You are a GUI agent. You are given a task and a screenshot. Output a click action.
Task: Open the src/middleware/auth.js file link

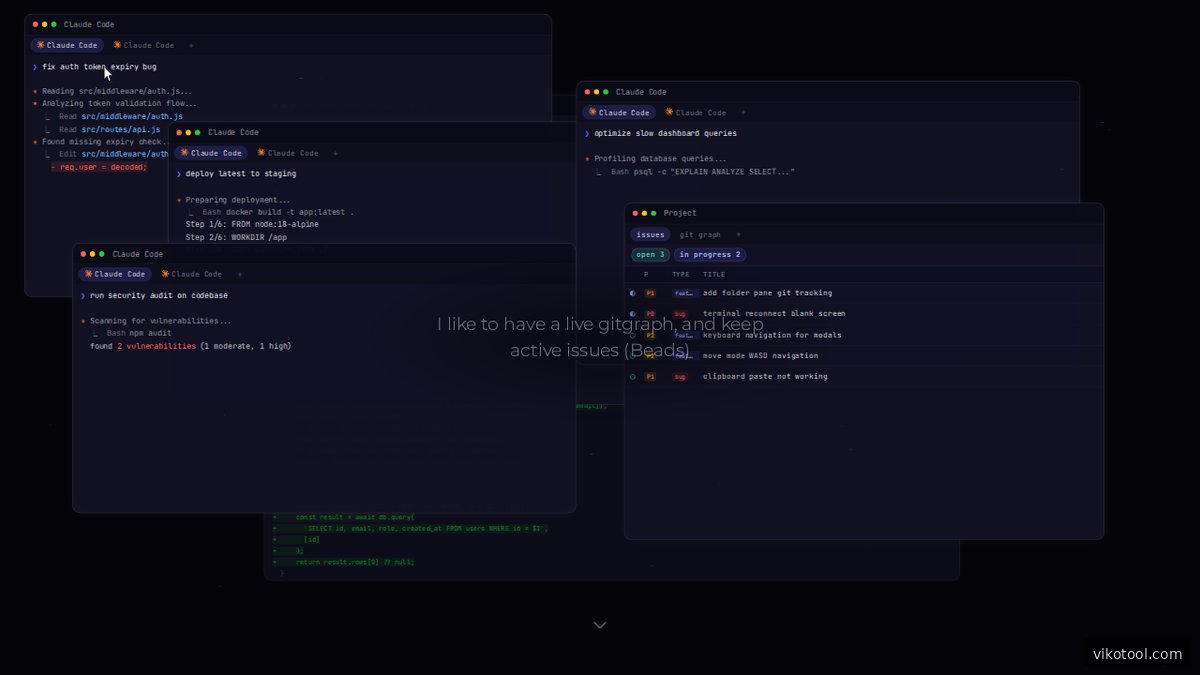pos(132,115)
